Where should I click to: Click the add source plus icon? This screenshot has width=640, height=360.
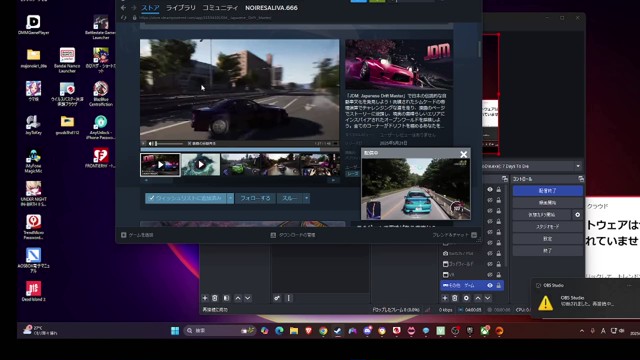[x=444, y=298]
